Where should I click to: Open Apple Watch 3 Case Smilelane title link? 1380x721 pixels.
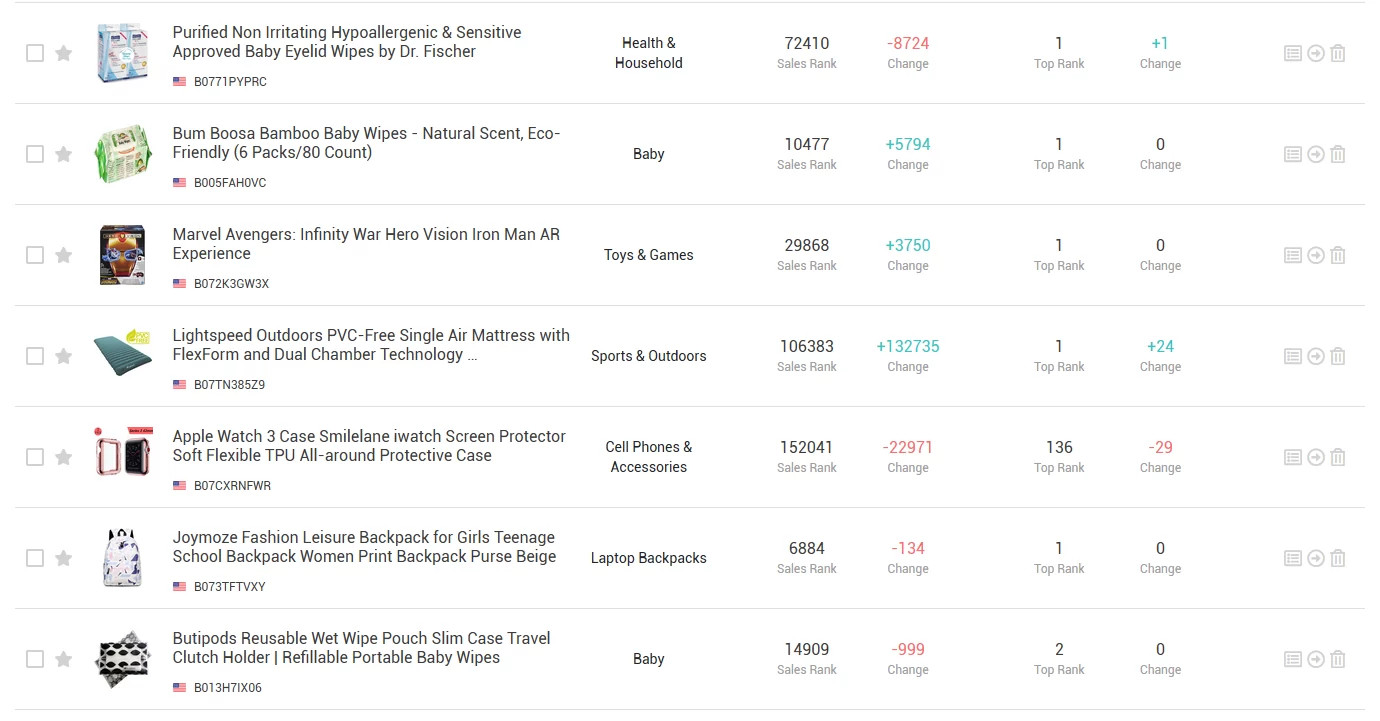coord(369,446)
